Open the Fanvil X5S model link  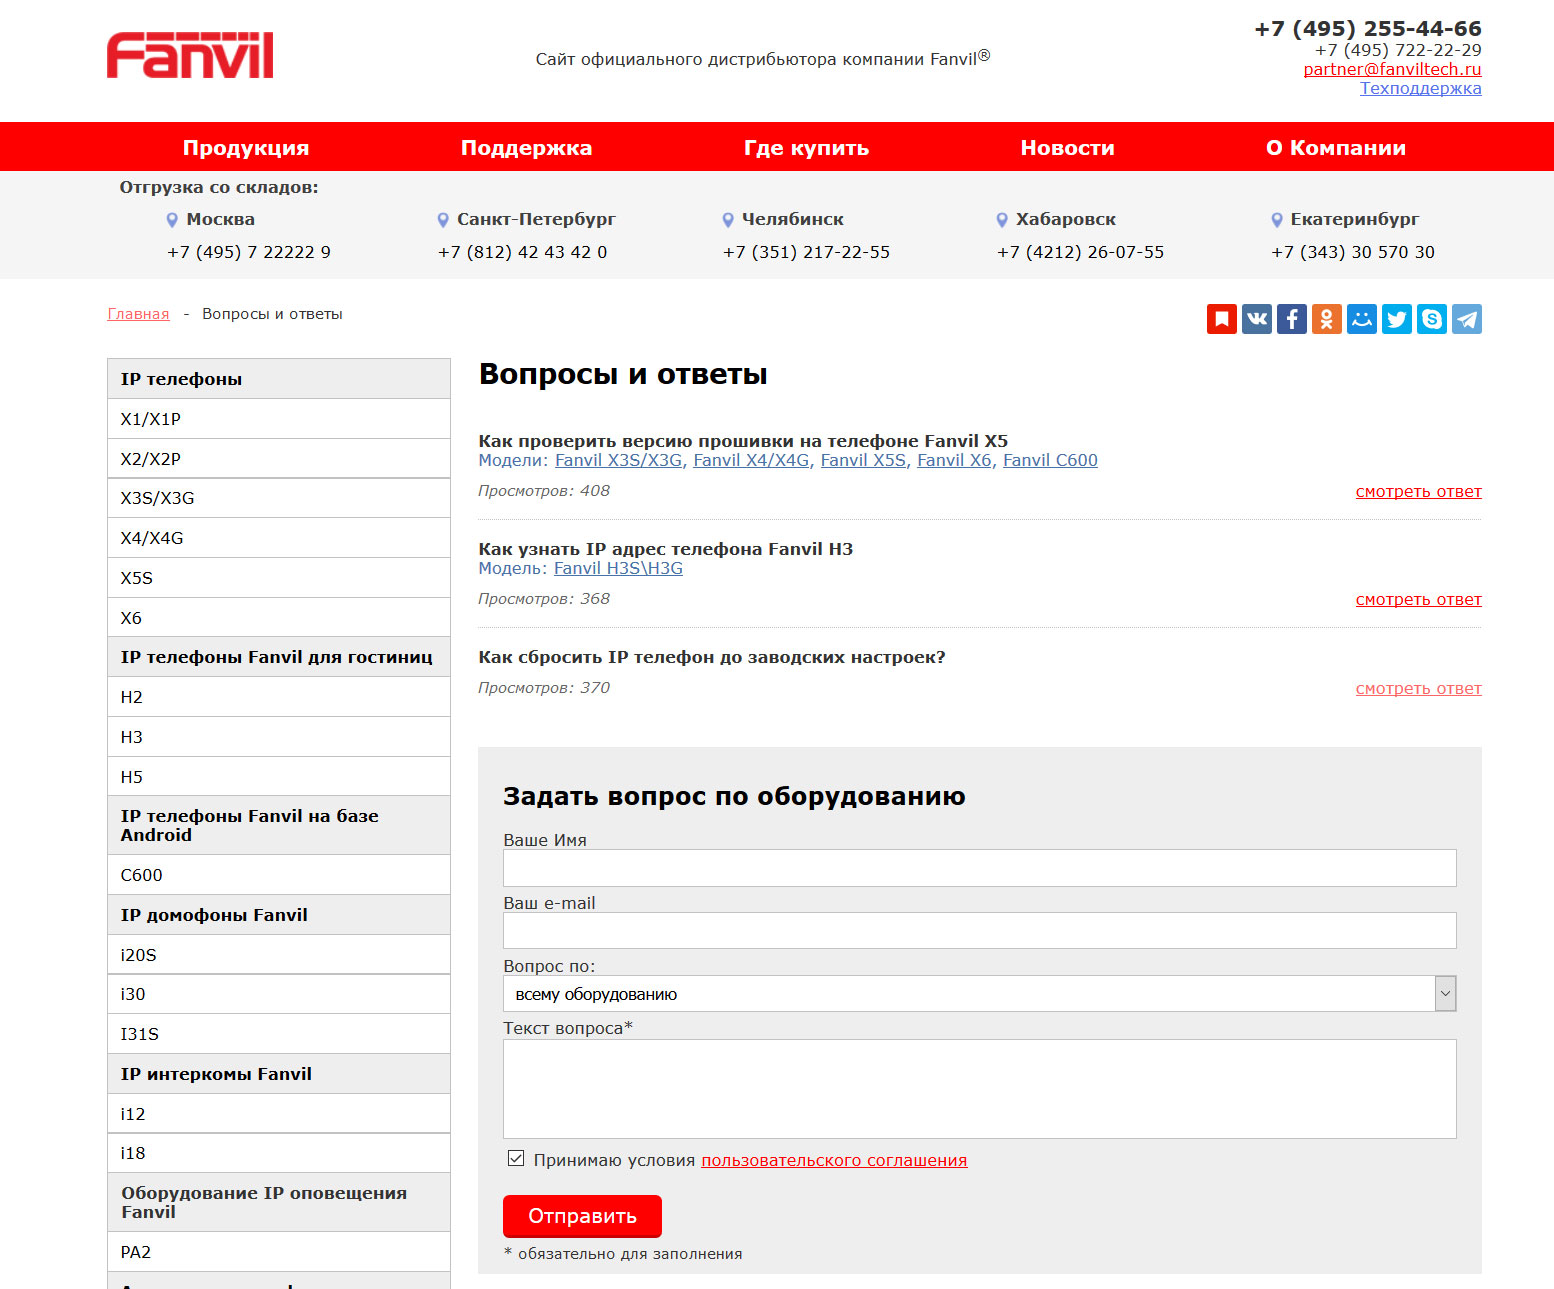click(x=863, y=460)
